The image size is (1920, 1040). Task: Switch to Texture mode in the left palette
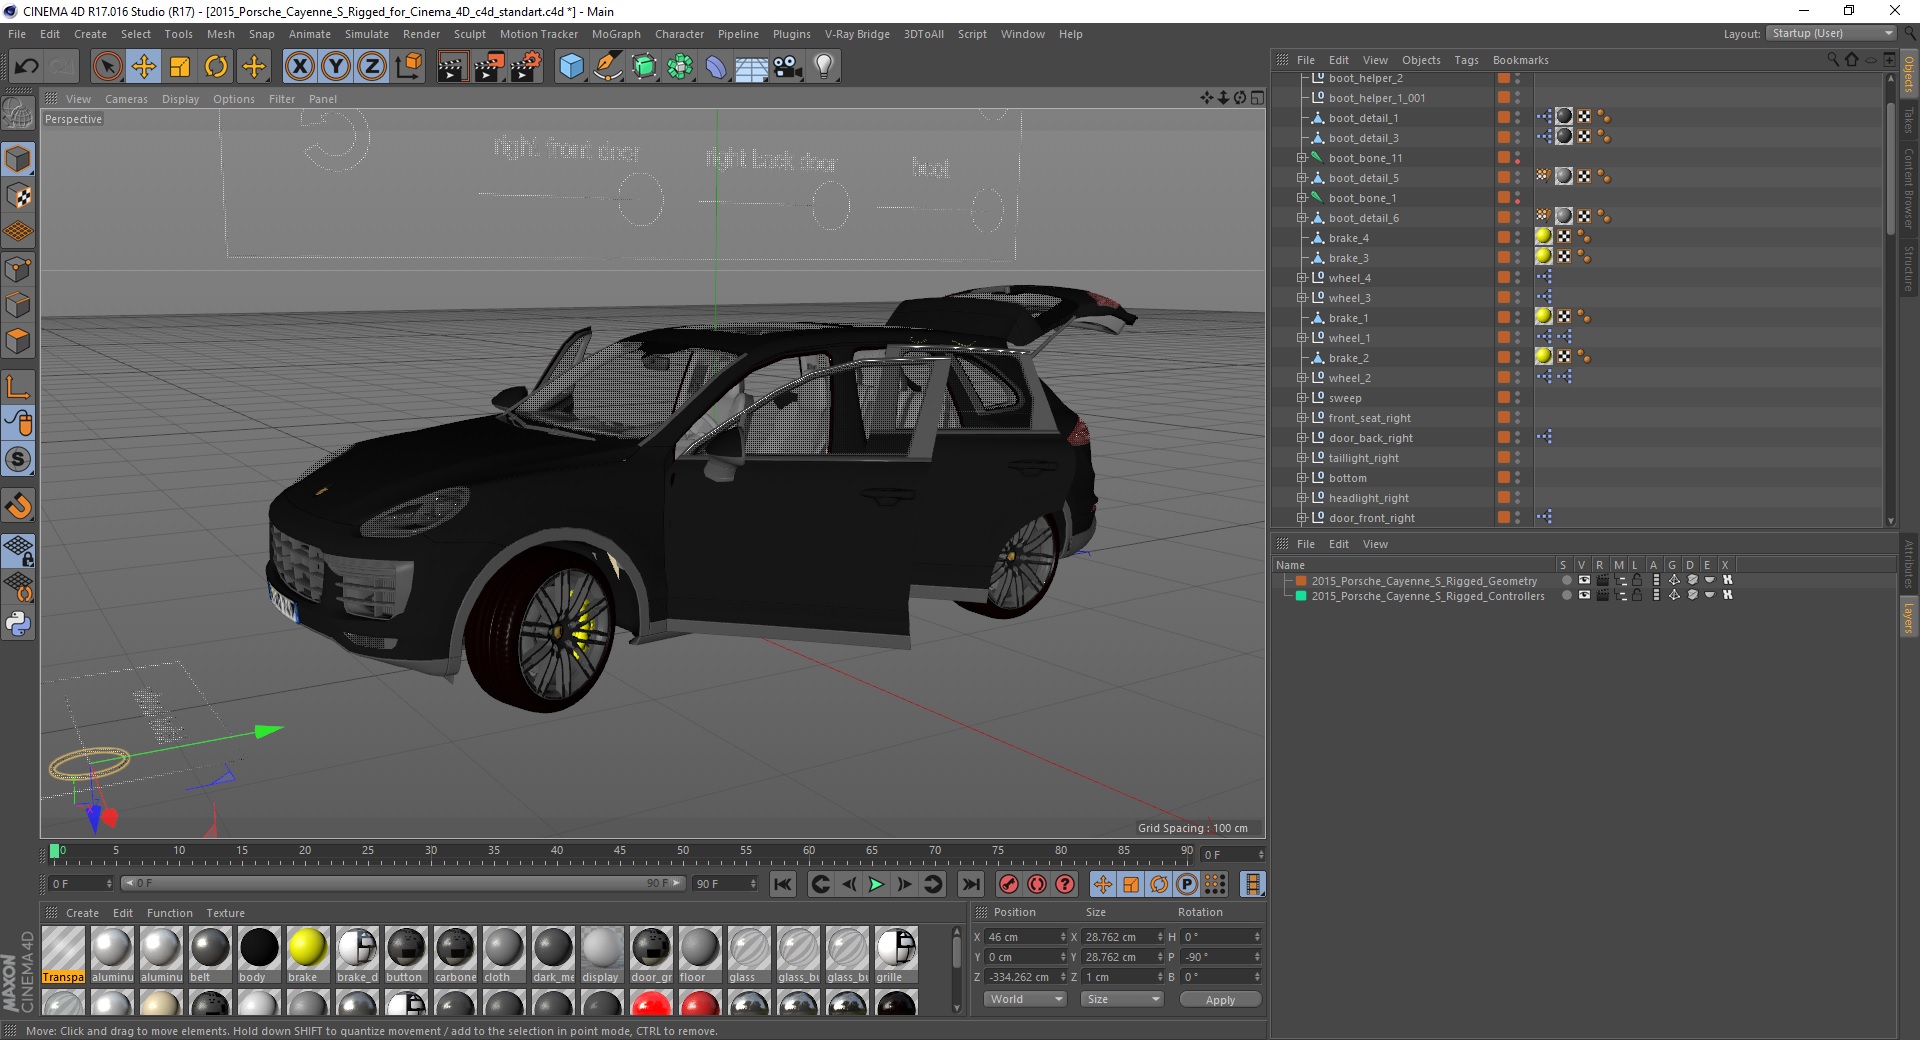coord(18,196)
